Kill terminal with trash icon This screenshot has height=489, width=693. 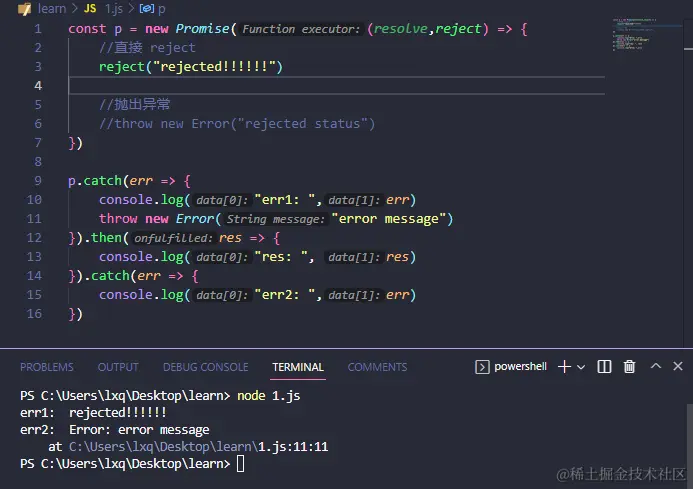click(x=629, y=367)
